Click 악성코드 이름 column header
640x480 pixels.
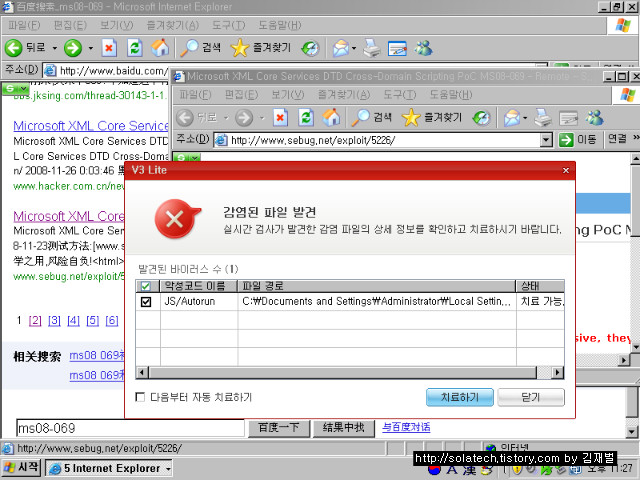tap(199, 286)
